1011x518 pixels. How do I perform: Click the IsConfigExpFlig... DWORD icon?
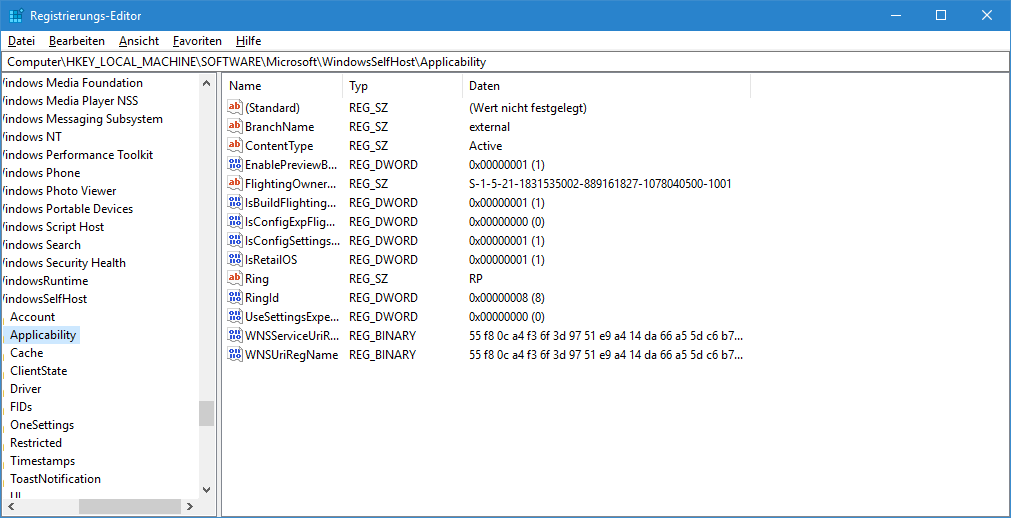[x=235, y=222]
